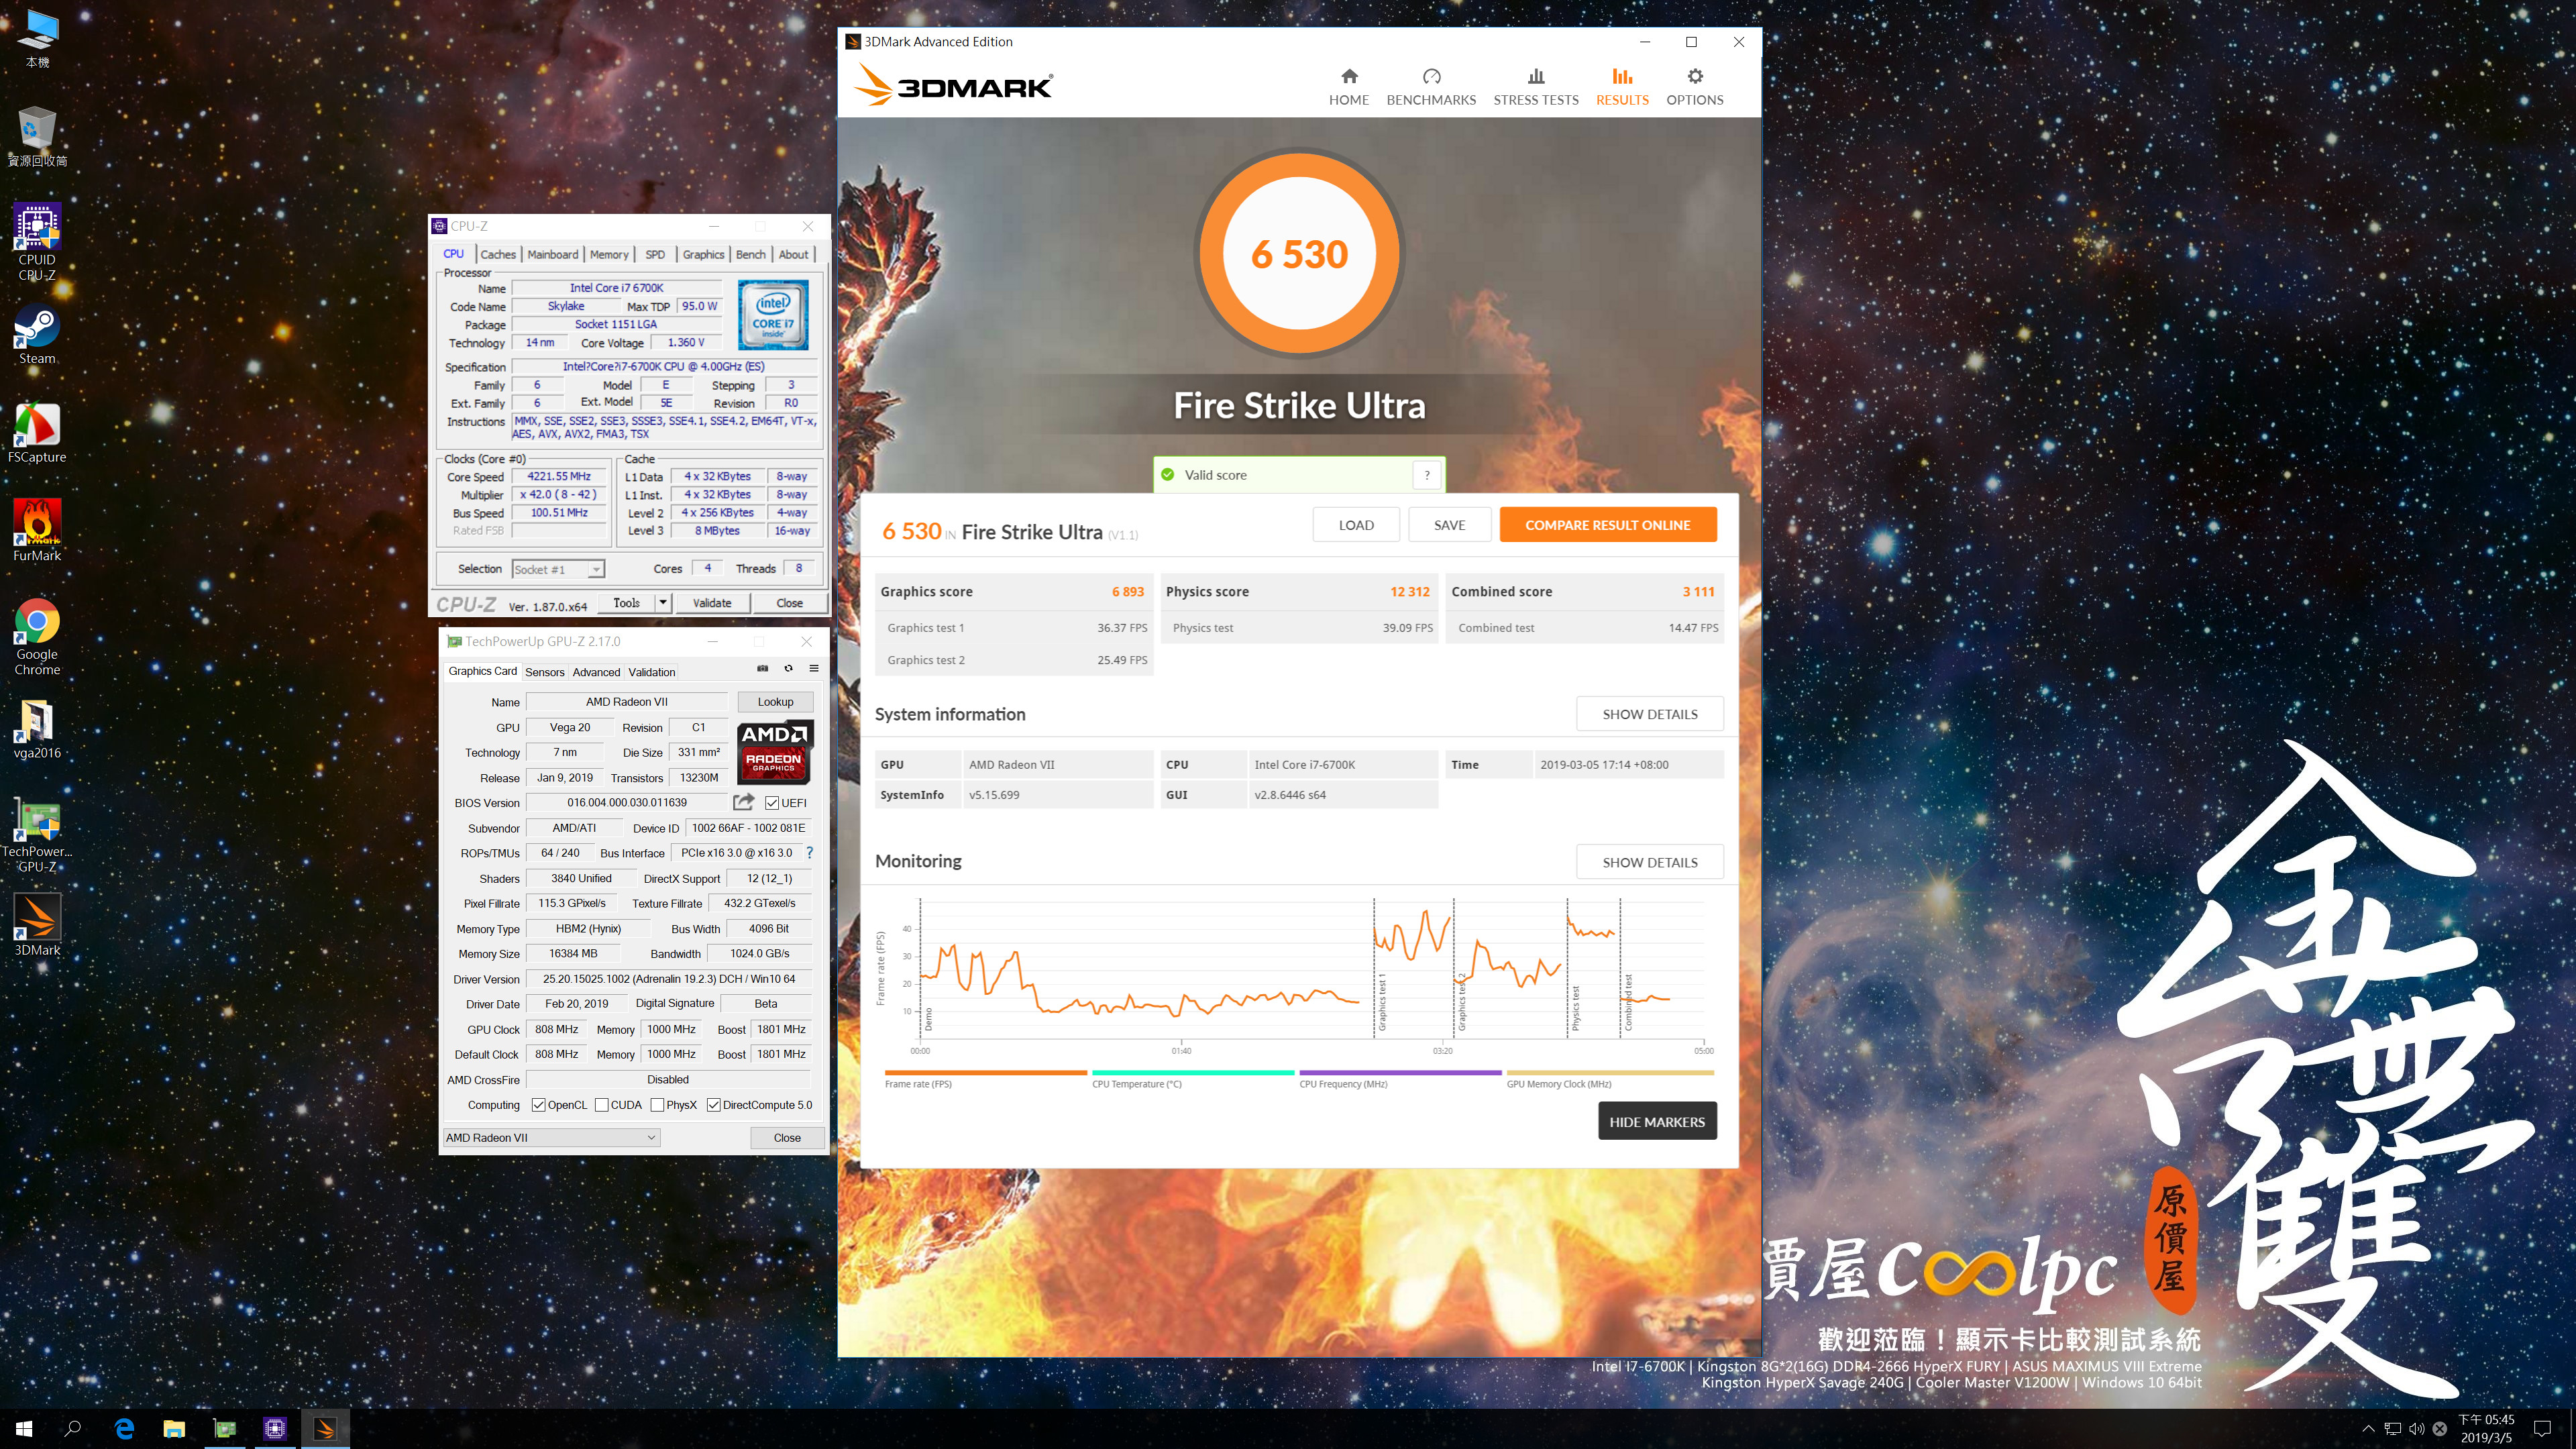The width and height of the screenshot is (2576, 1449).
Task: Open the Memory tab in CPU-Z
Action: coord(609,255)
